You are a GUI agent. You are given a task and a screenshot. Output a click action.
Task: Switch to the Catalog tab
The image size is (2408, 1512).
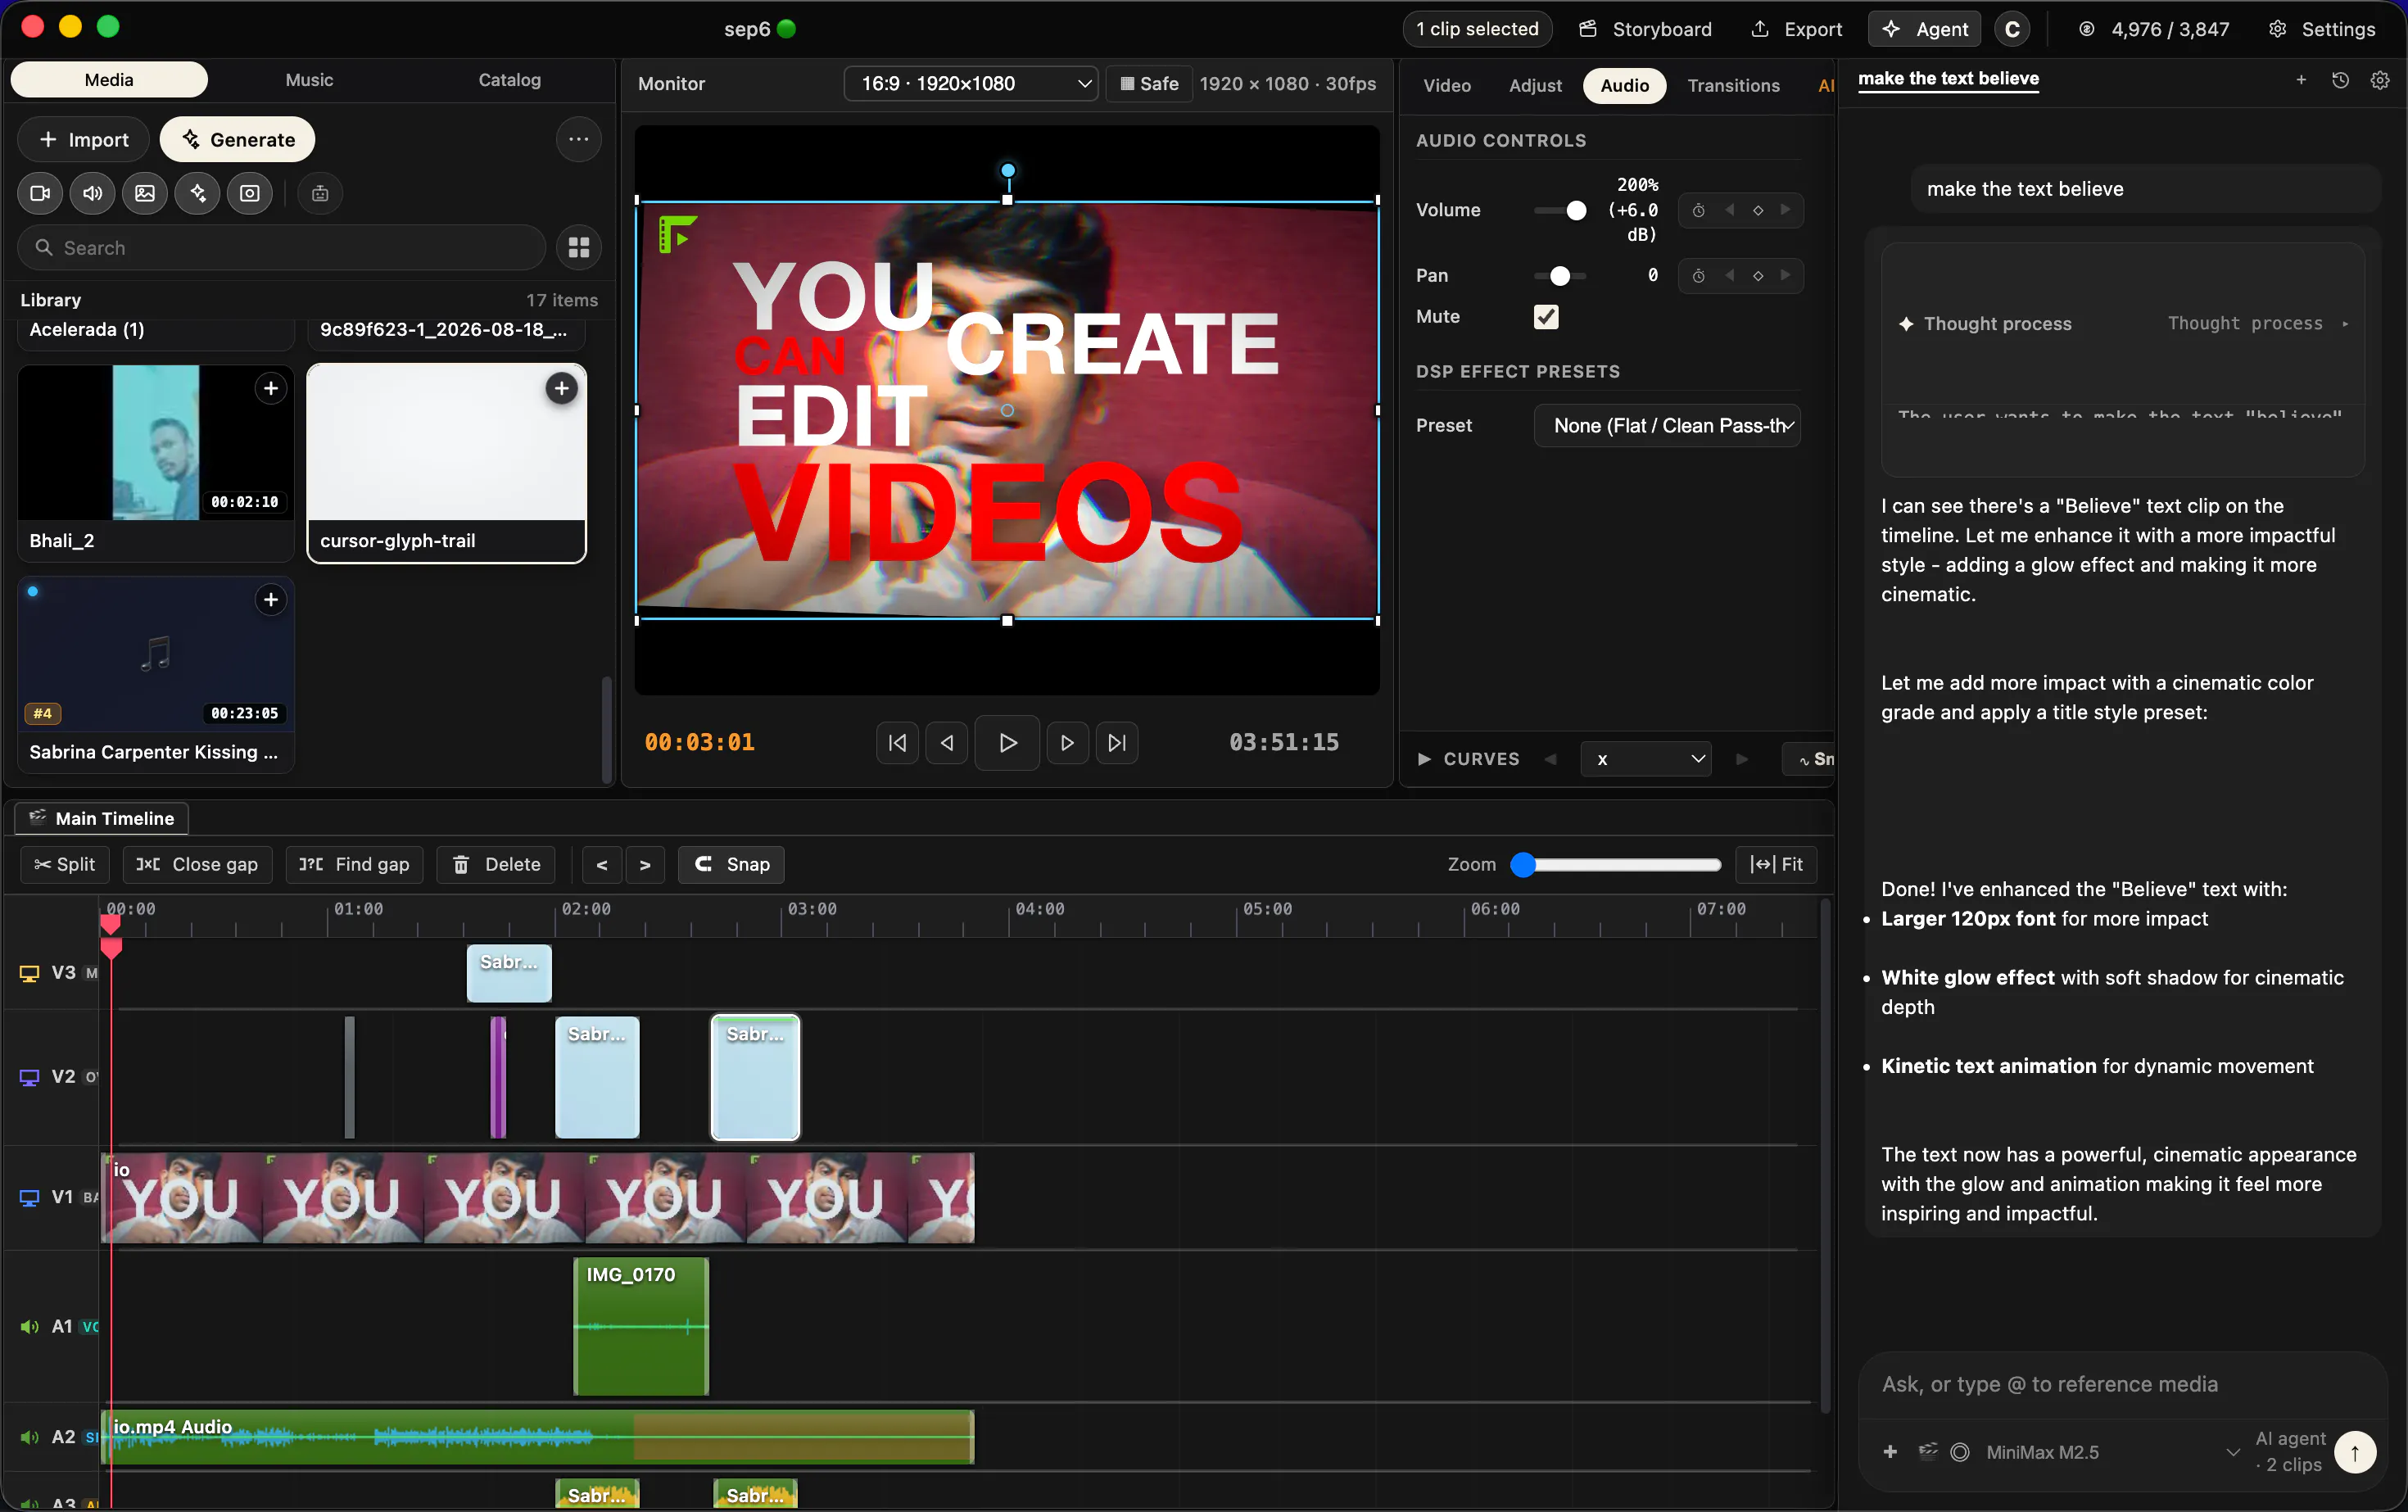coord(510,80)
